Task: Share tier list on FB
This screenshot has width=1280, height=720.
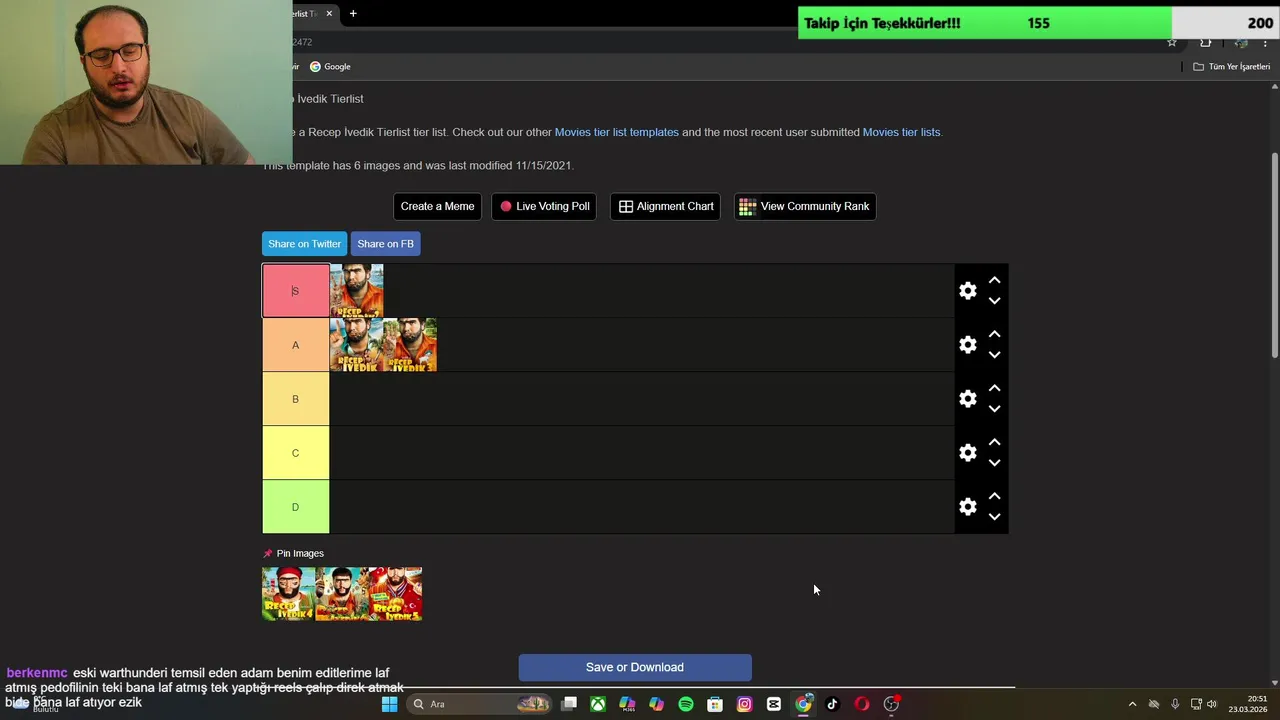Action: (x=385, y=244)
